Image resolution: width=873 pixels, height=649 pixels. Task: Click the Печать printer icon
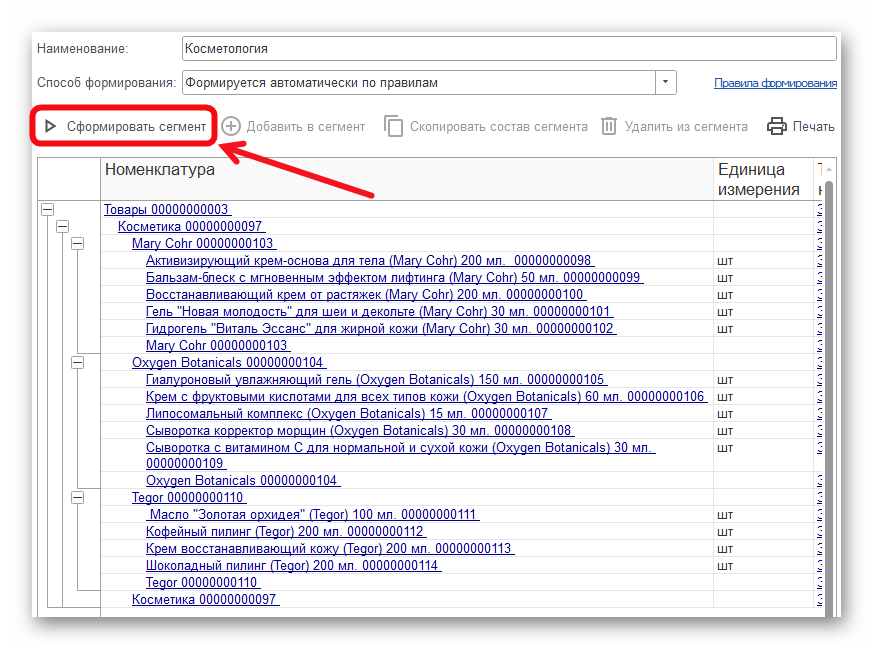tap(777, 127)
